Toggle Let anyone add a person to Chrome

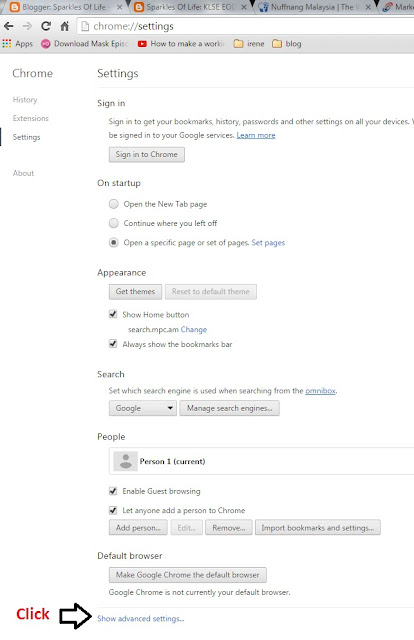(113, 510)
